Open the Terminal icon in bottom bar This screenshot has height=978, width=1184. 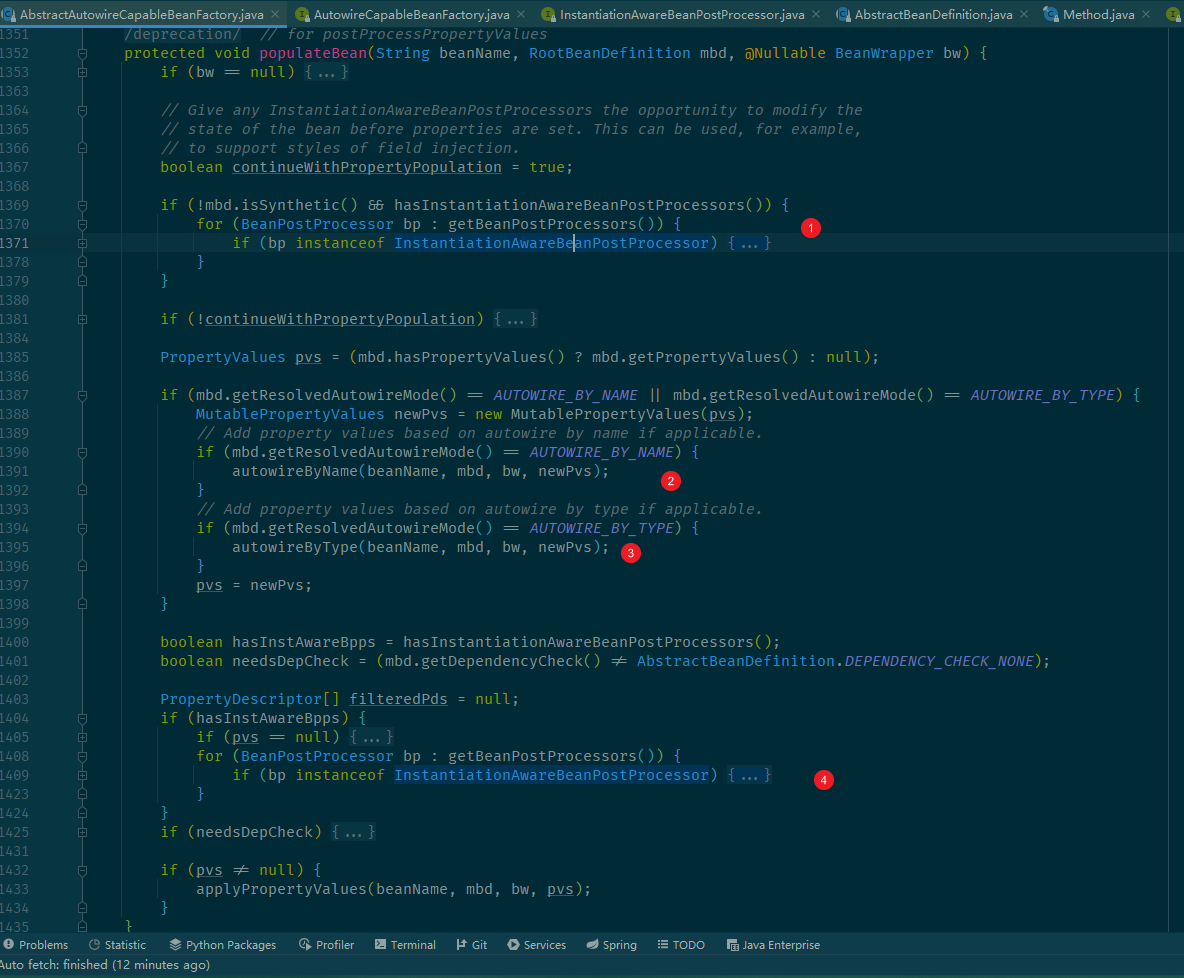(x=381, y=945)
